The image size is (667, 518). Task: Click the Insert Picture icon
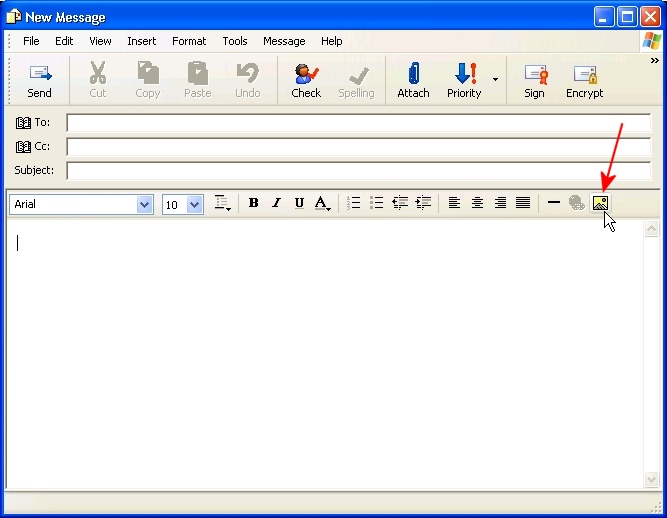point(600,203)
